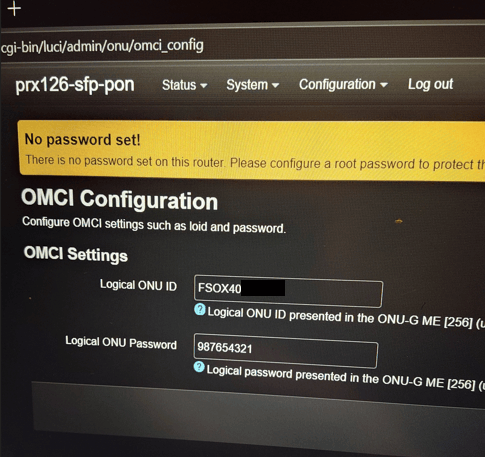
Task: Click the Logical ONU Password field label
Action: (x=121, y=343)
